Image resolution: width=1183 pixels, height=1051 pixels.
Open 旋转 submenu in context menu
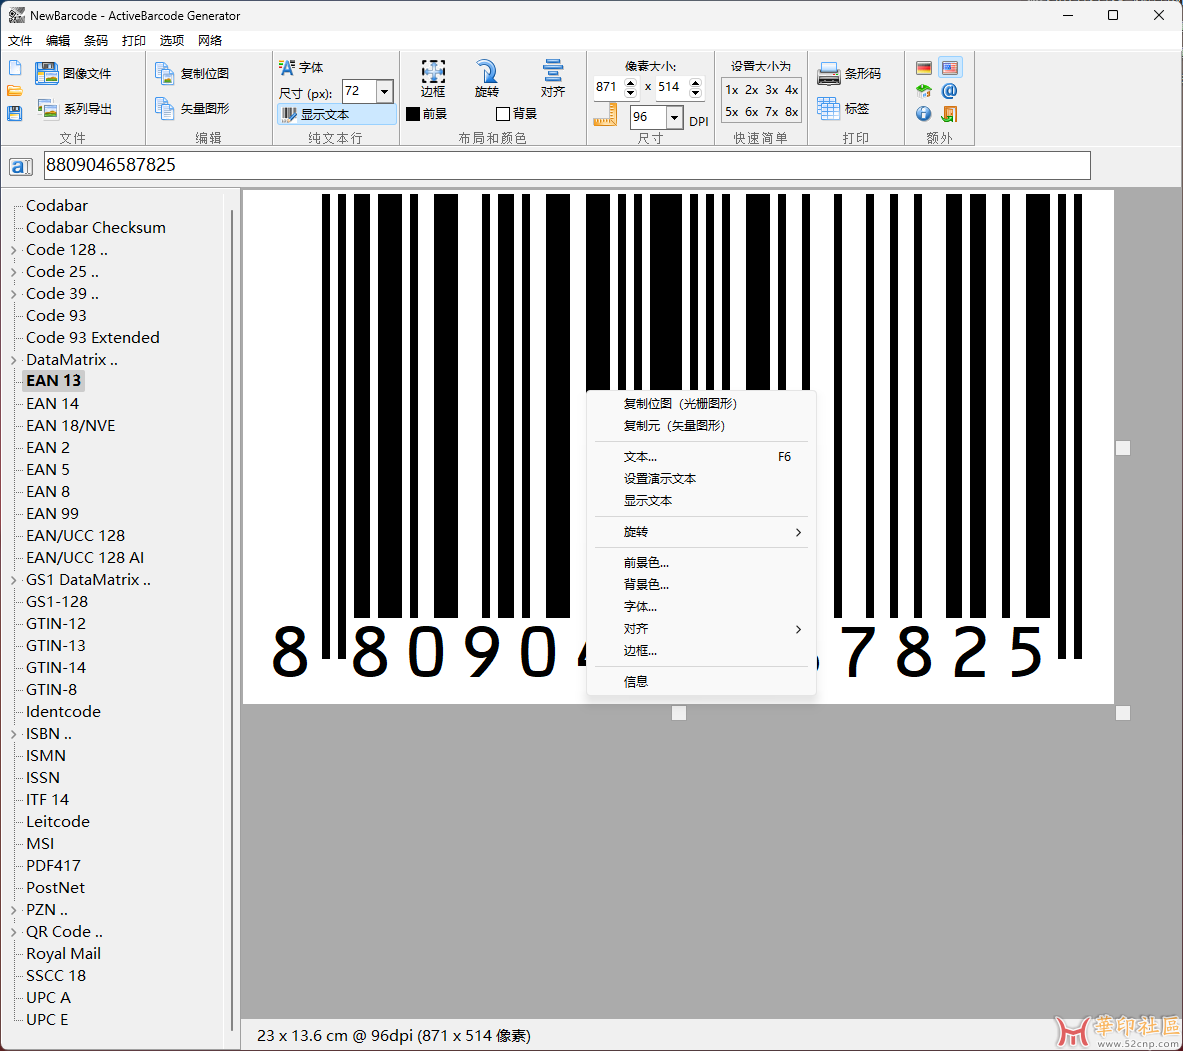pyautogui.click(x=701, y=532)
